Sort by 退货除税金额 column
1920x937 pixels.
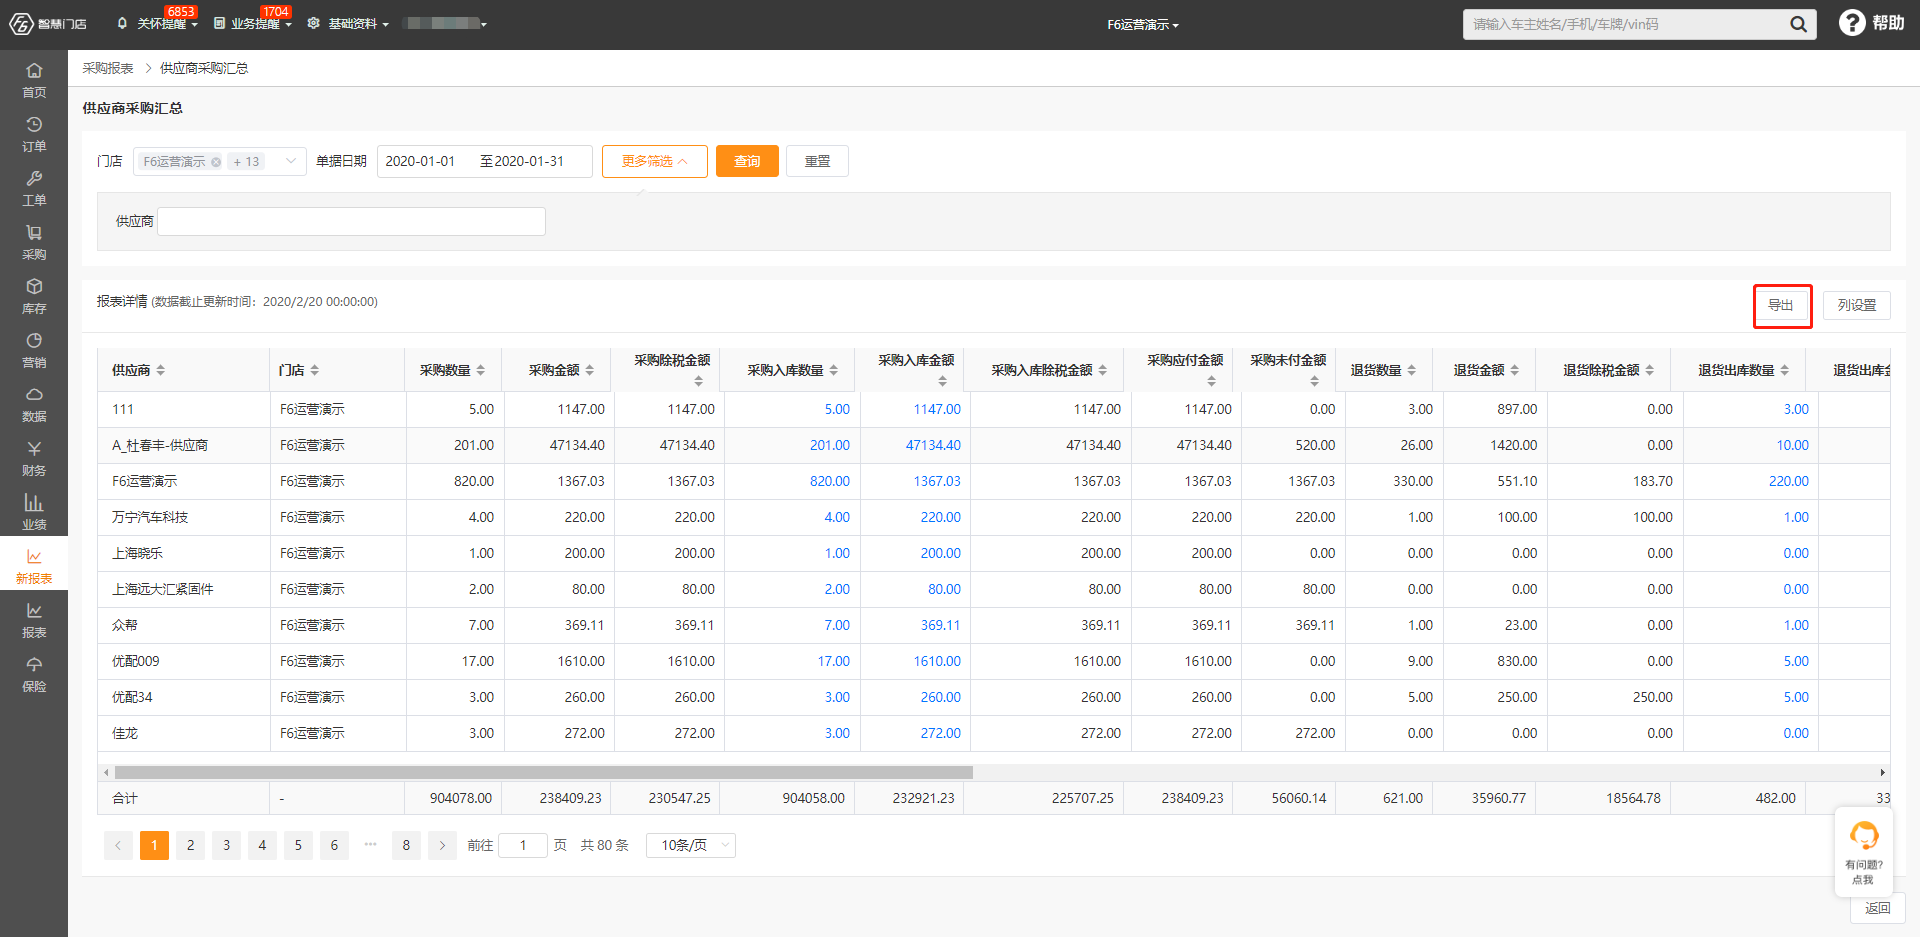[x=1650, y=370]
